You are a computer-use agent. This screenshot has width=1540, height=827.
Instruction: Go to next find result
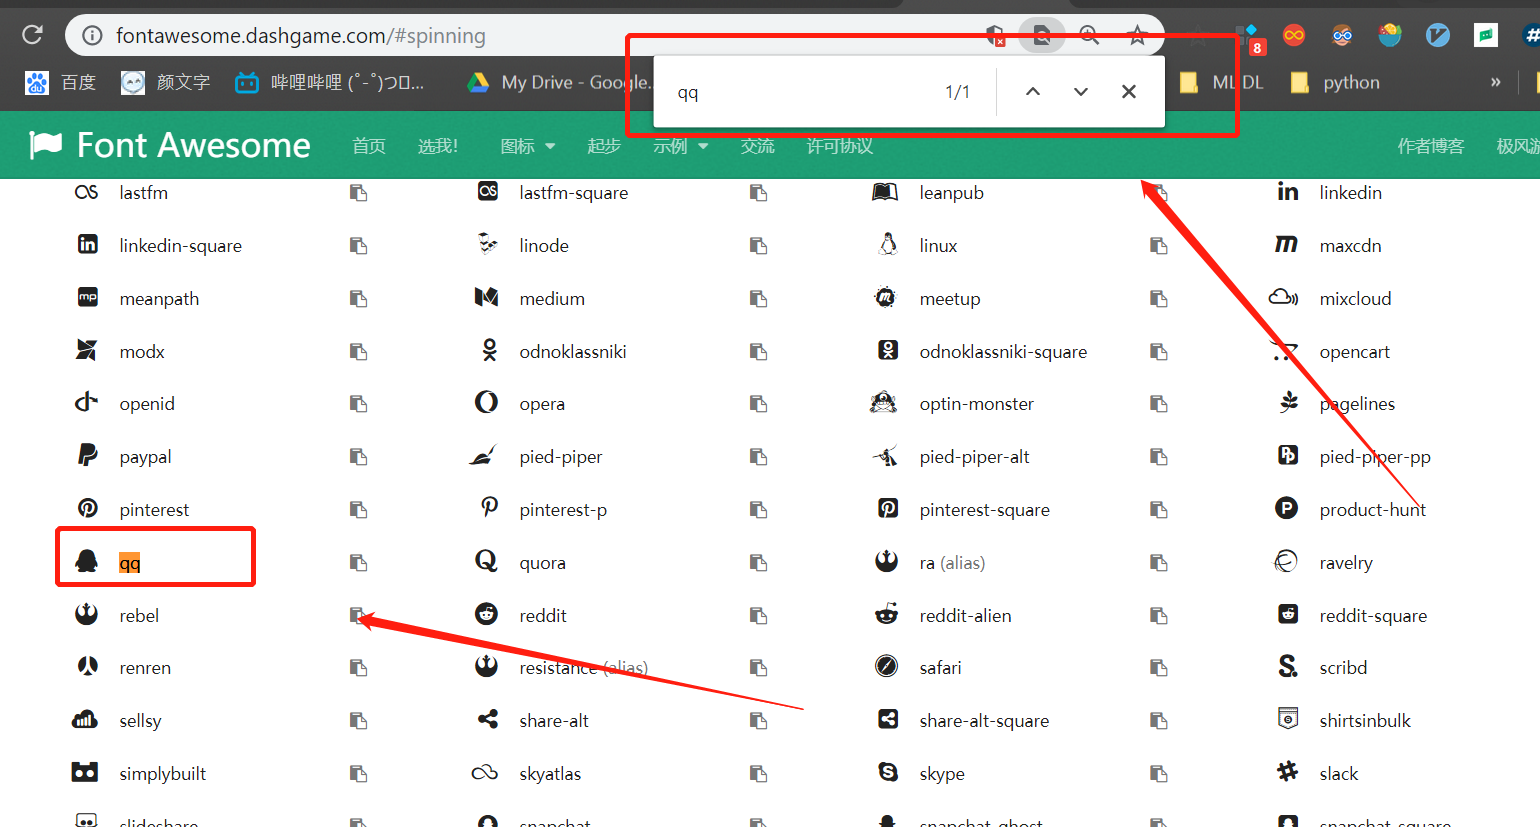click(x=1081, y=92)
